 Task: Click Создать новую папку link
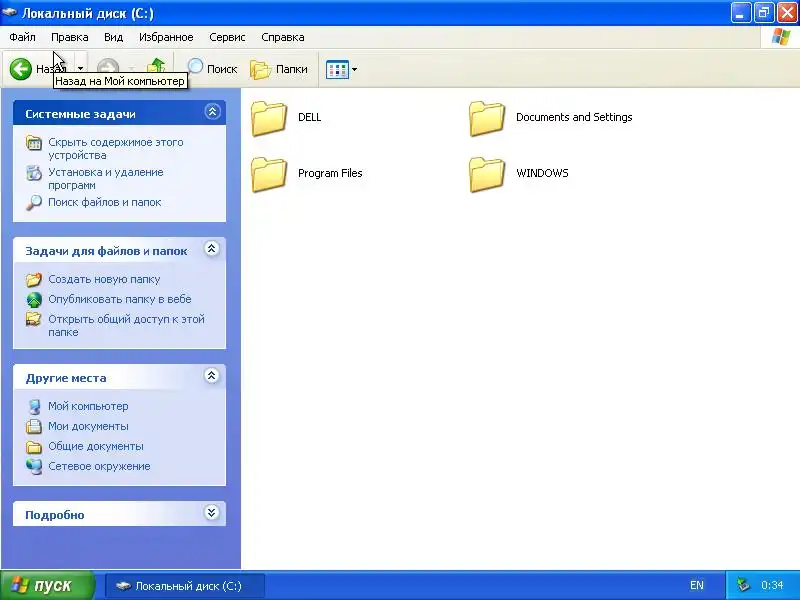point(104,279)
